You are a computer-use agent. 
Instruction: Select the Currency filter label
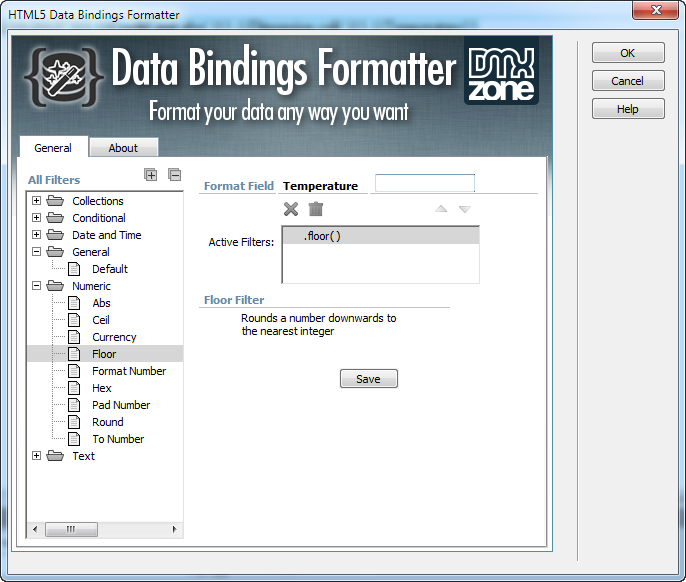click(114, 337)
